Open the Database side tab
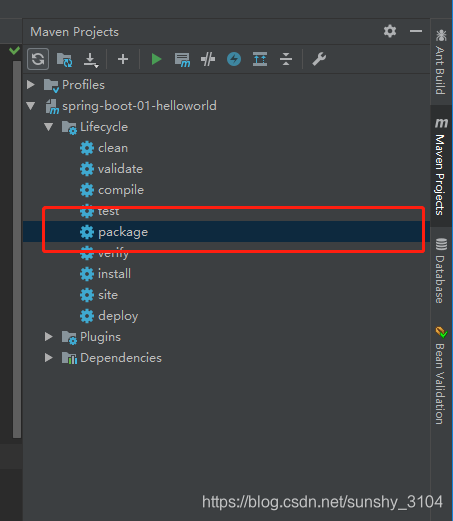 click(441, 270)
